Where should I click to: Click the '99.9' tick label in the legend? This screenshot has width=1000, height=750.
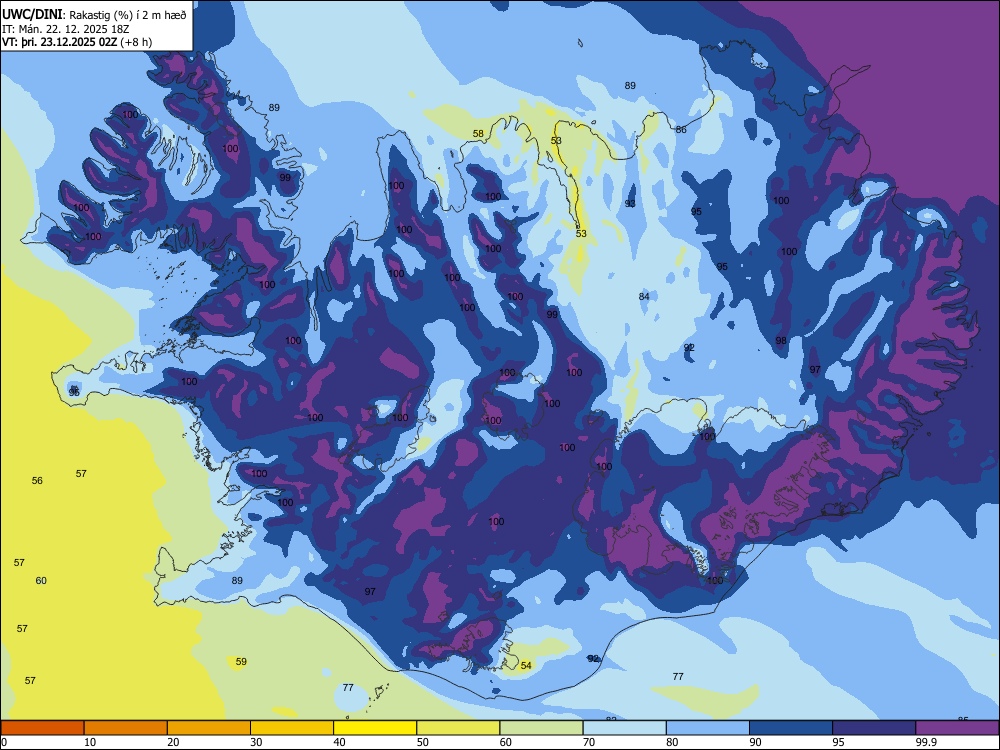coord(925,742)
